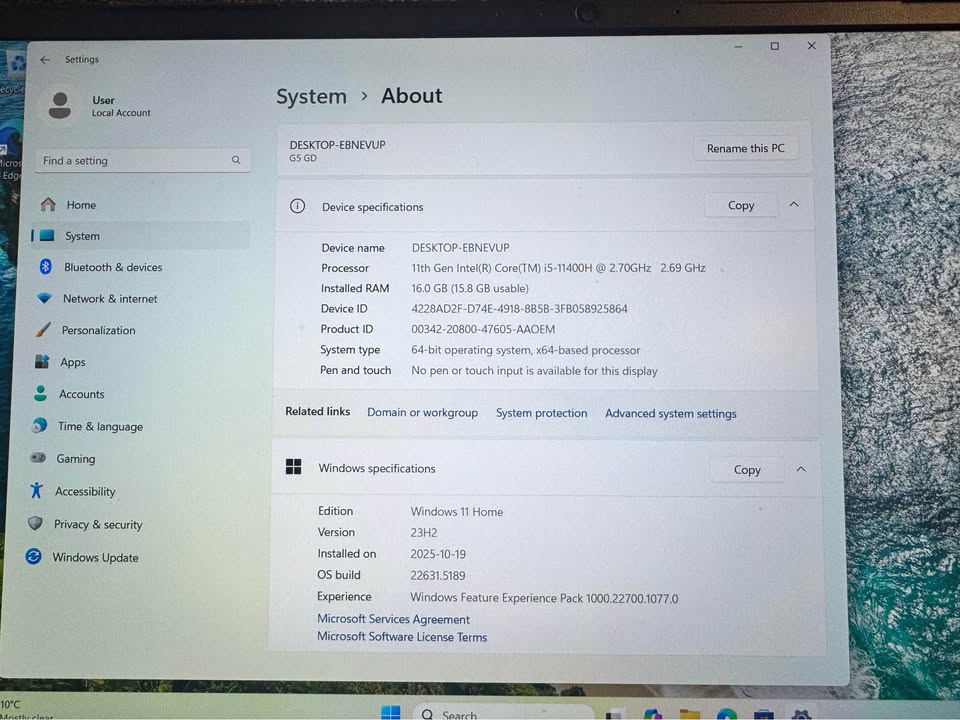This screenshot has height=720, width=960.
Task: Go to Personalization settings
Action: (x=140, y=330)
